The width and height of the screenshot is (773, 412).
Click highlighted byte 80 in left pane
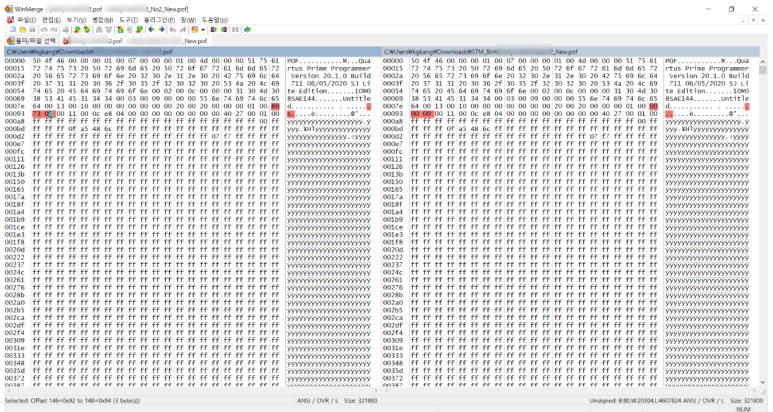pyautogui.click(x=275, y=106)
